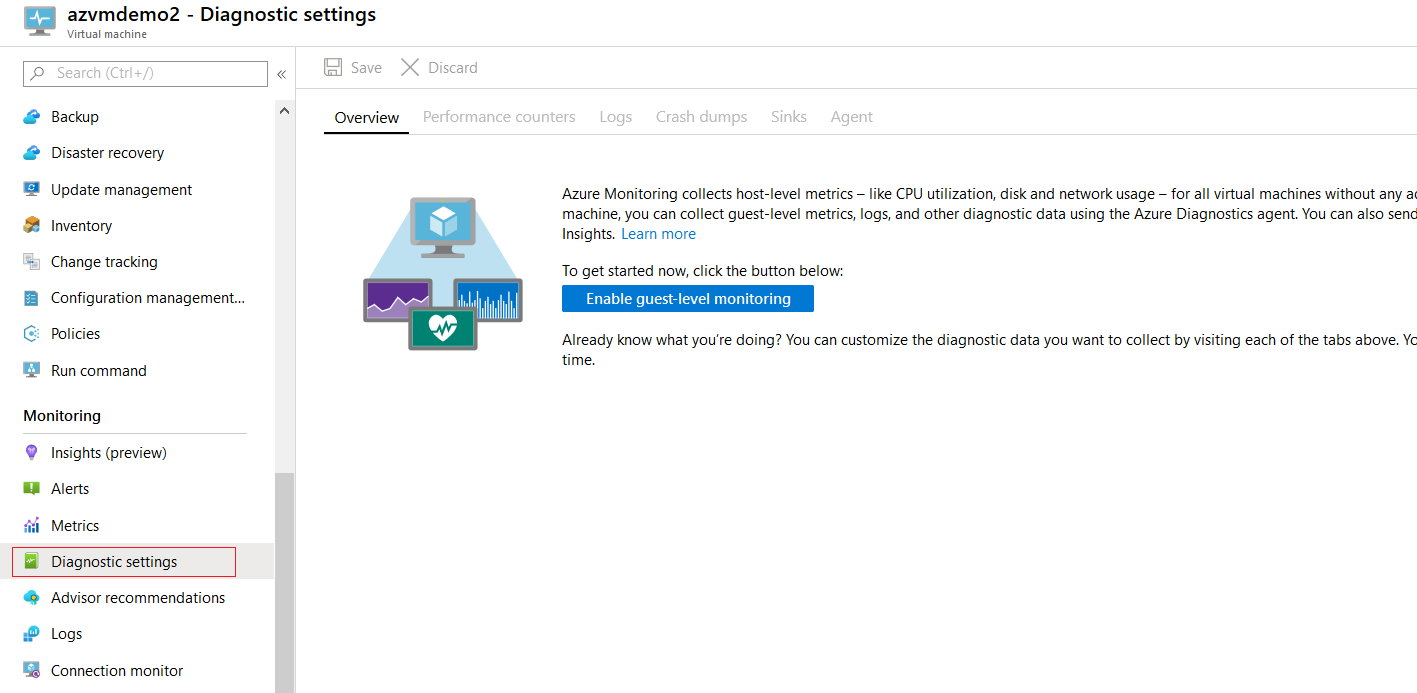This screenshot has height=693, width=1417.
Task: Click the Metrics chart icon
Action: [x=31, y=525]
